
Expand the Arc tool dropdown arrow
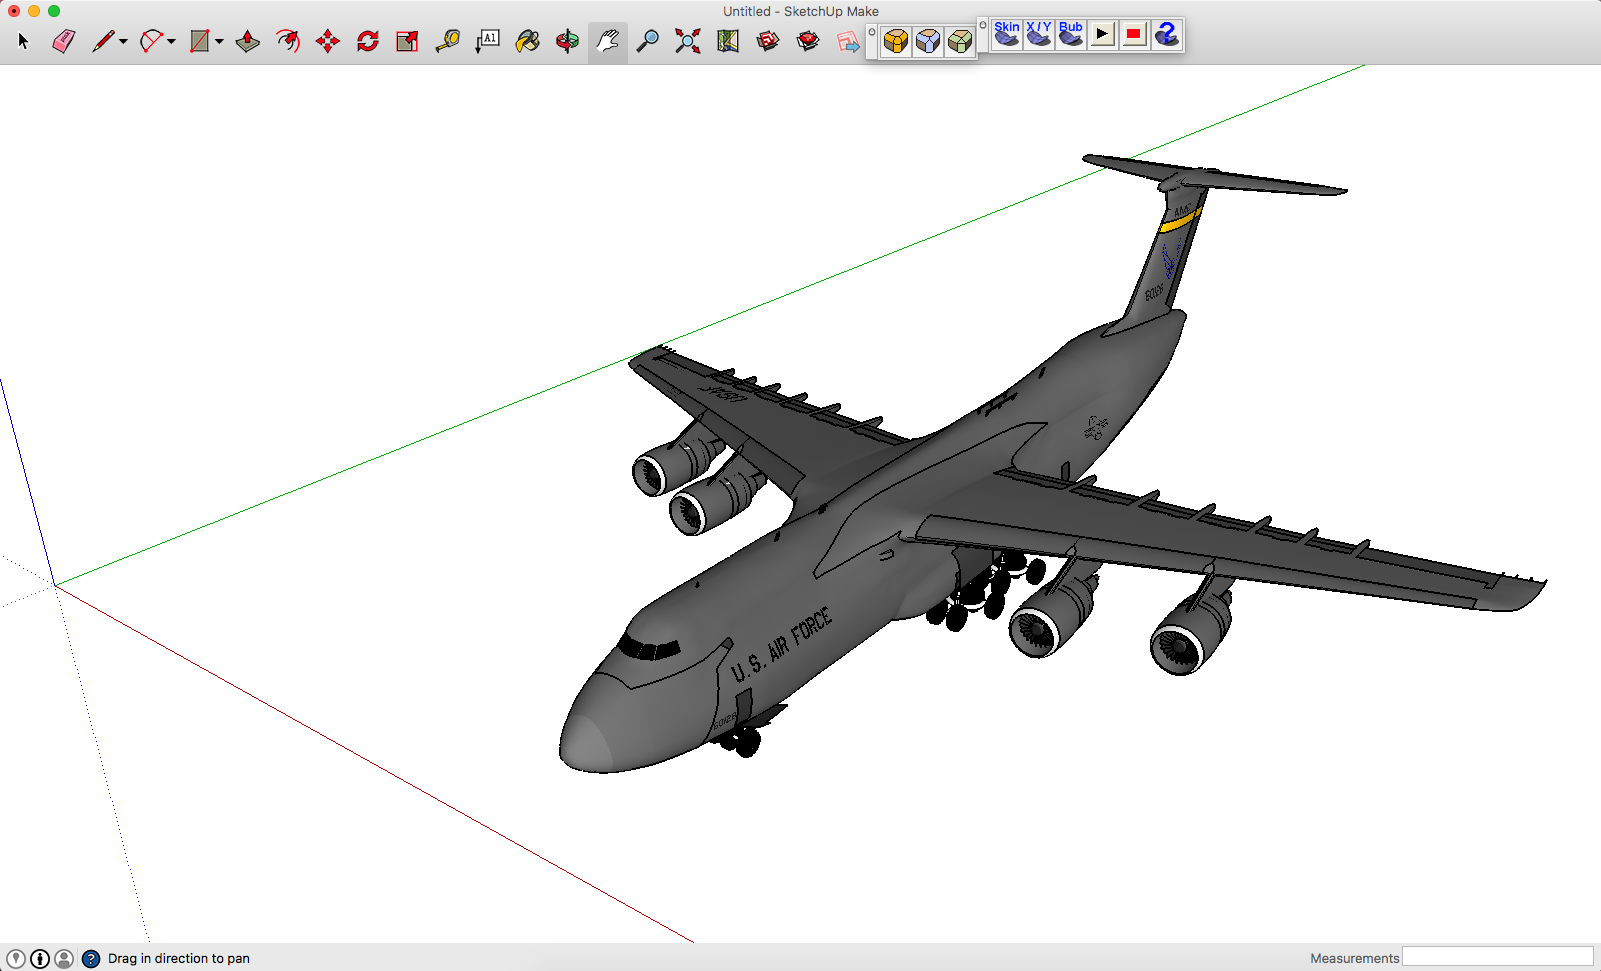171,42
